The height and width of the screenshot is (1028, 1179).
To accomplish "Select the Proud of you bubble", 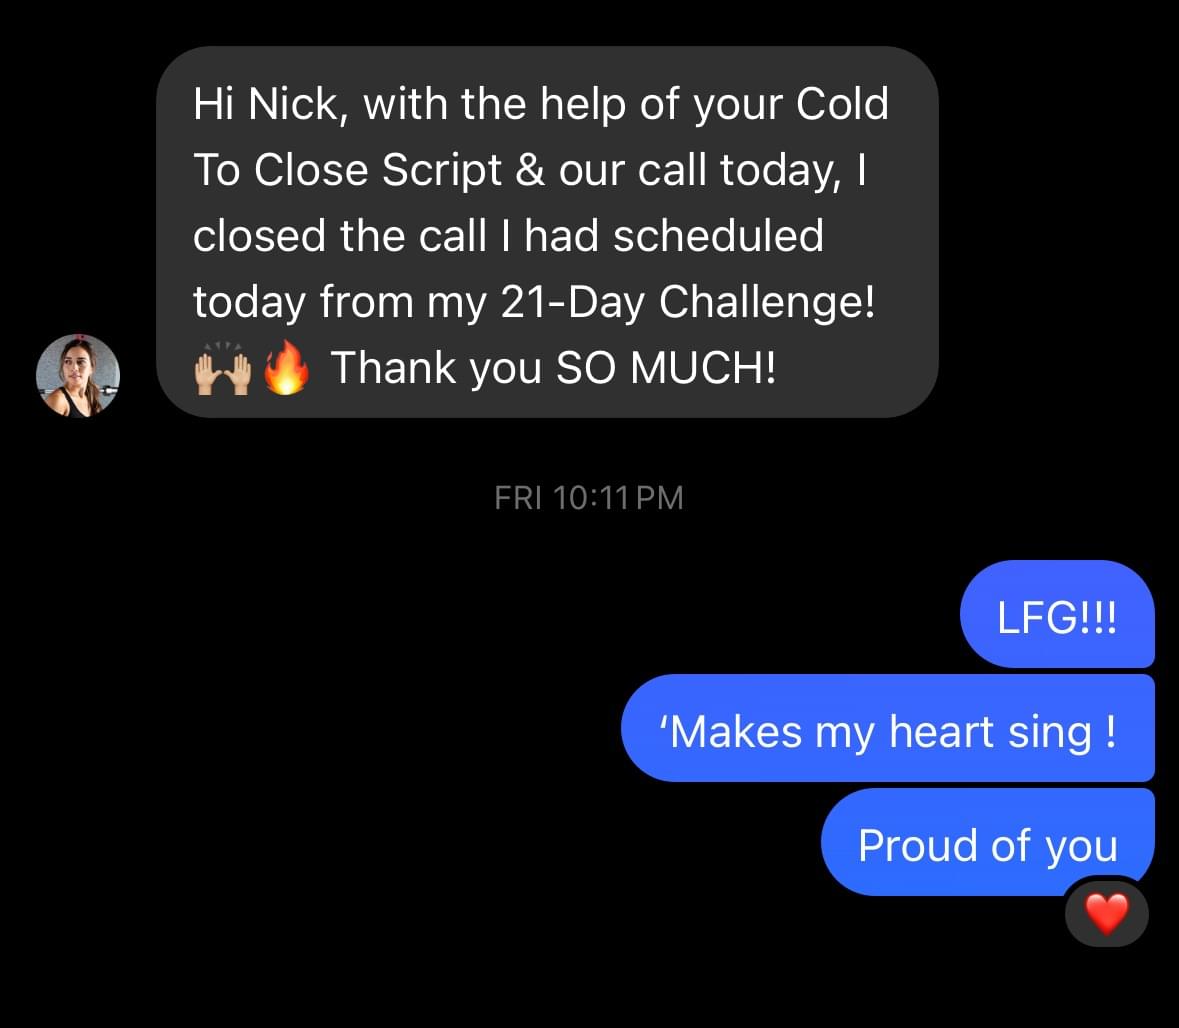I will click(x=988, y=842).
